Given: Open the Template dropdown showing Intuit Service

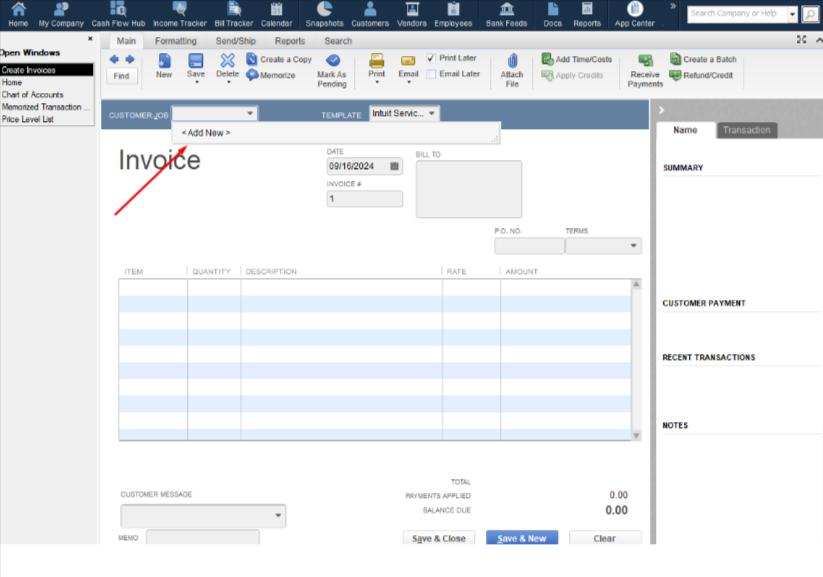Looking at the screenshot, I should pyautogui.click(x=429, y=113).
